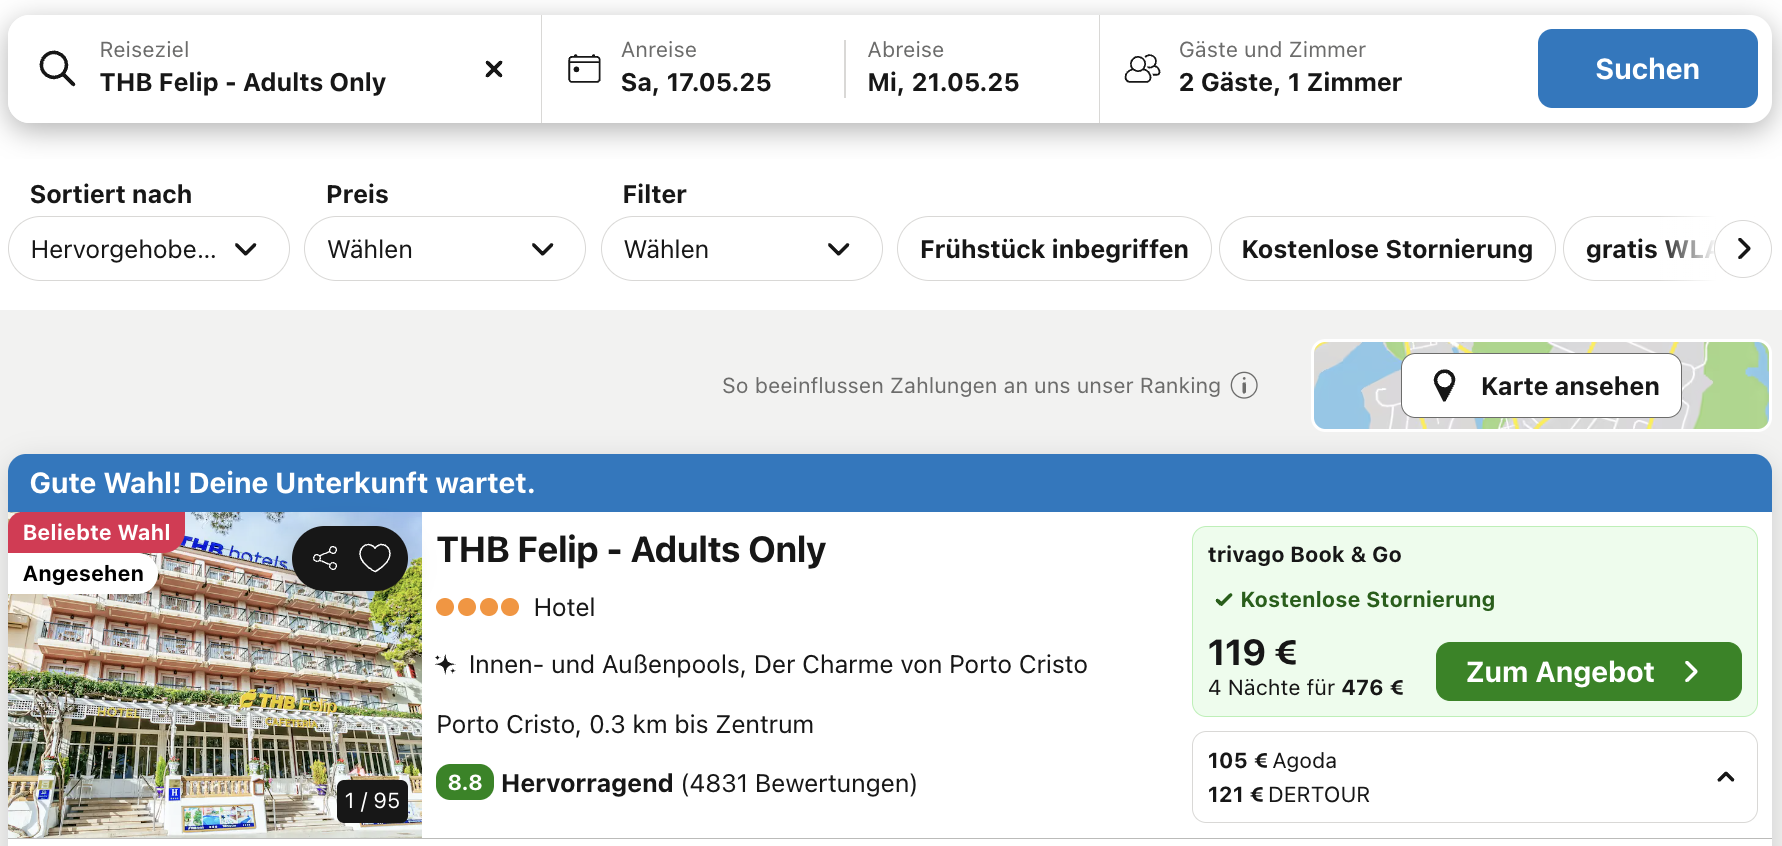Change the Abreise date Mi, 21.05.25
1782x846 pixels.
tap(943, 68)
